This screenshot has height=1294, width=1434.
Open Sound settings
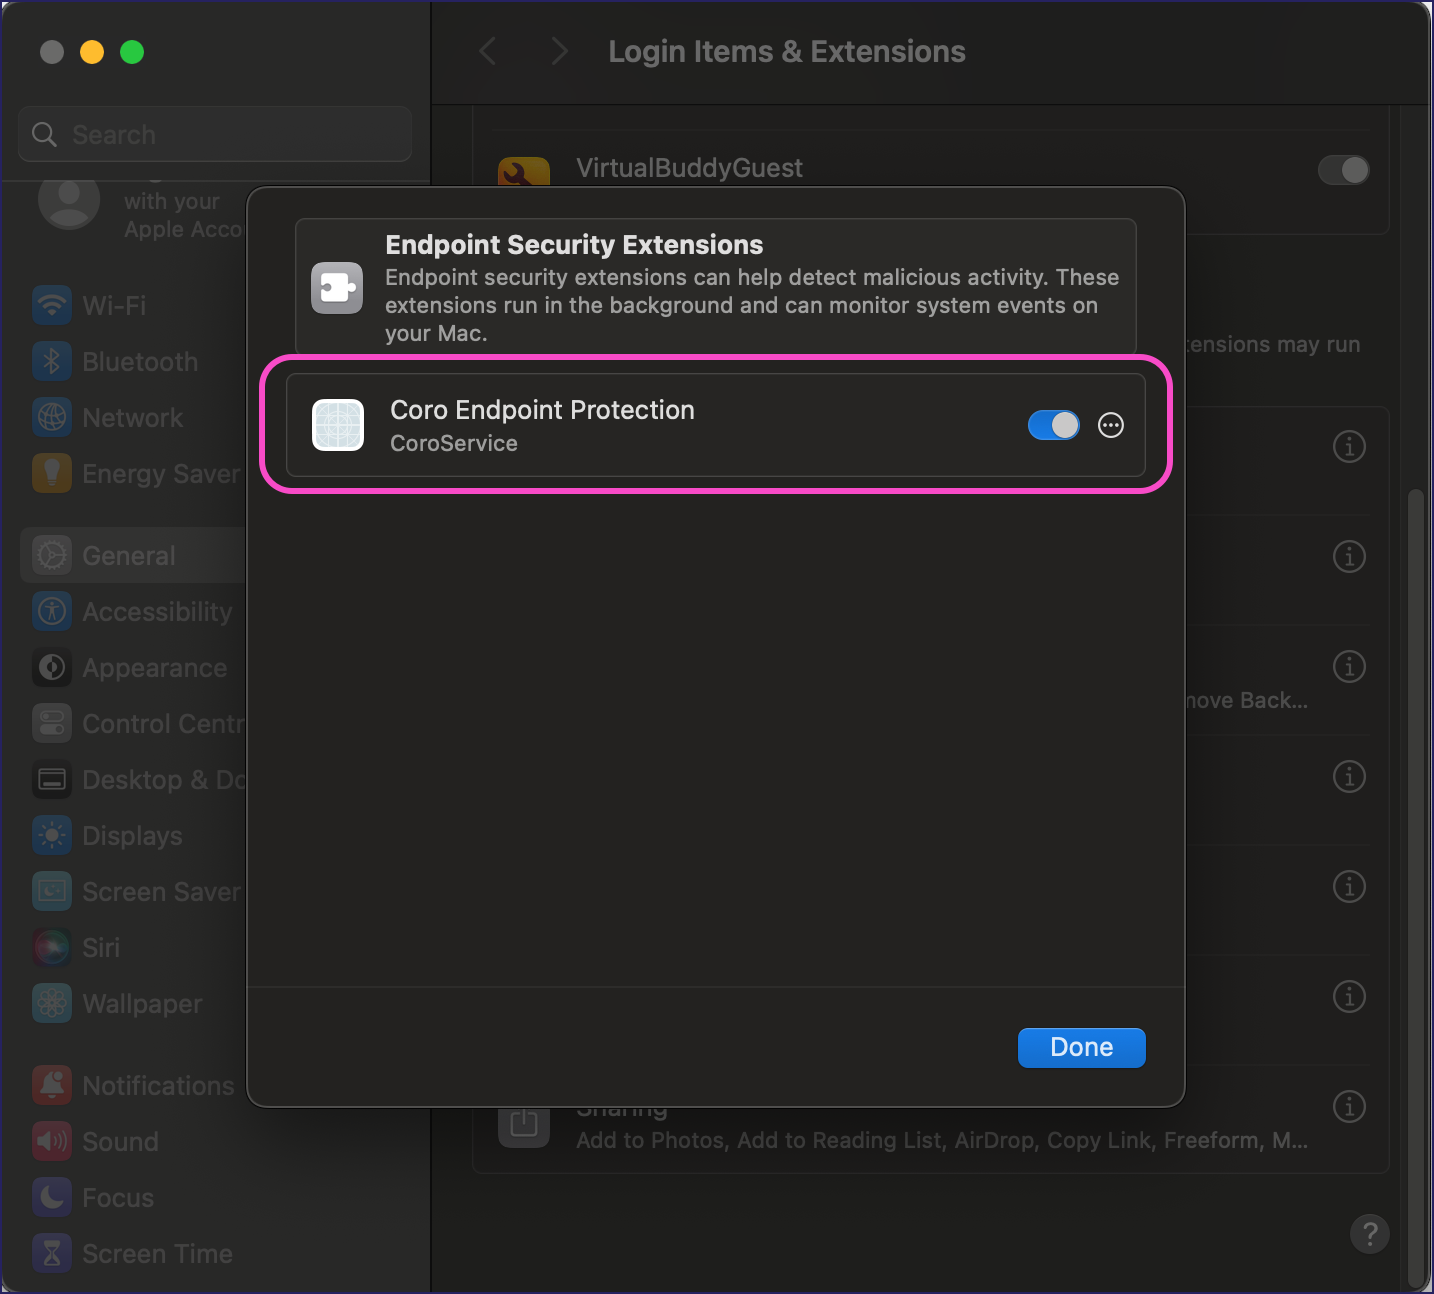[118, 1141]
